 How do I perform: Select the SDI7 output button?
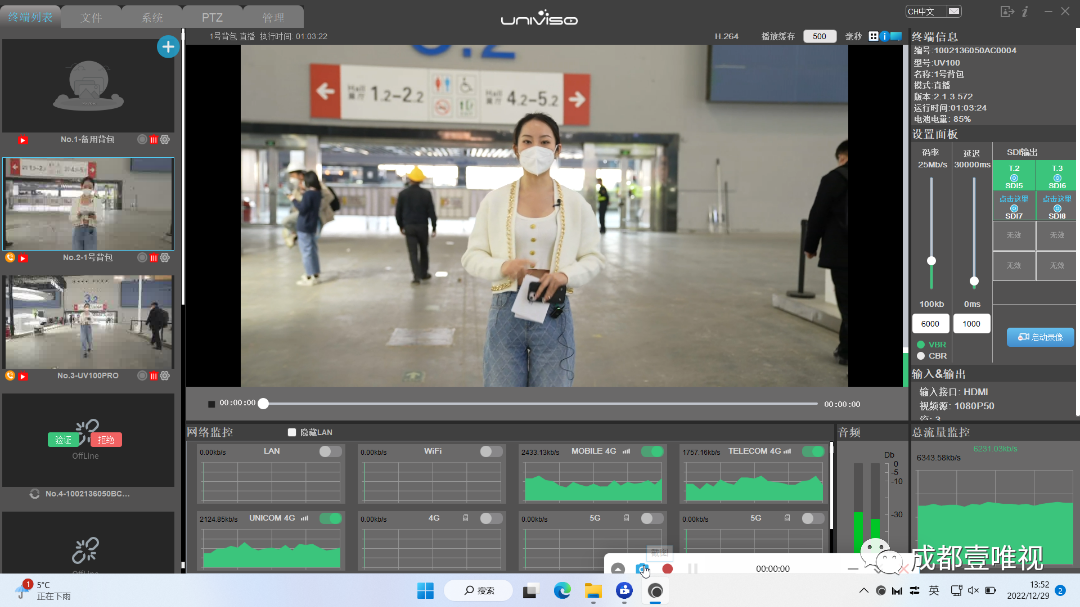[1014, 207]
